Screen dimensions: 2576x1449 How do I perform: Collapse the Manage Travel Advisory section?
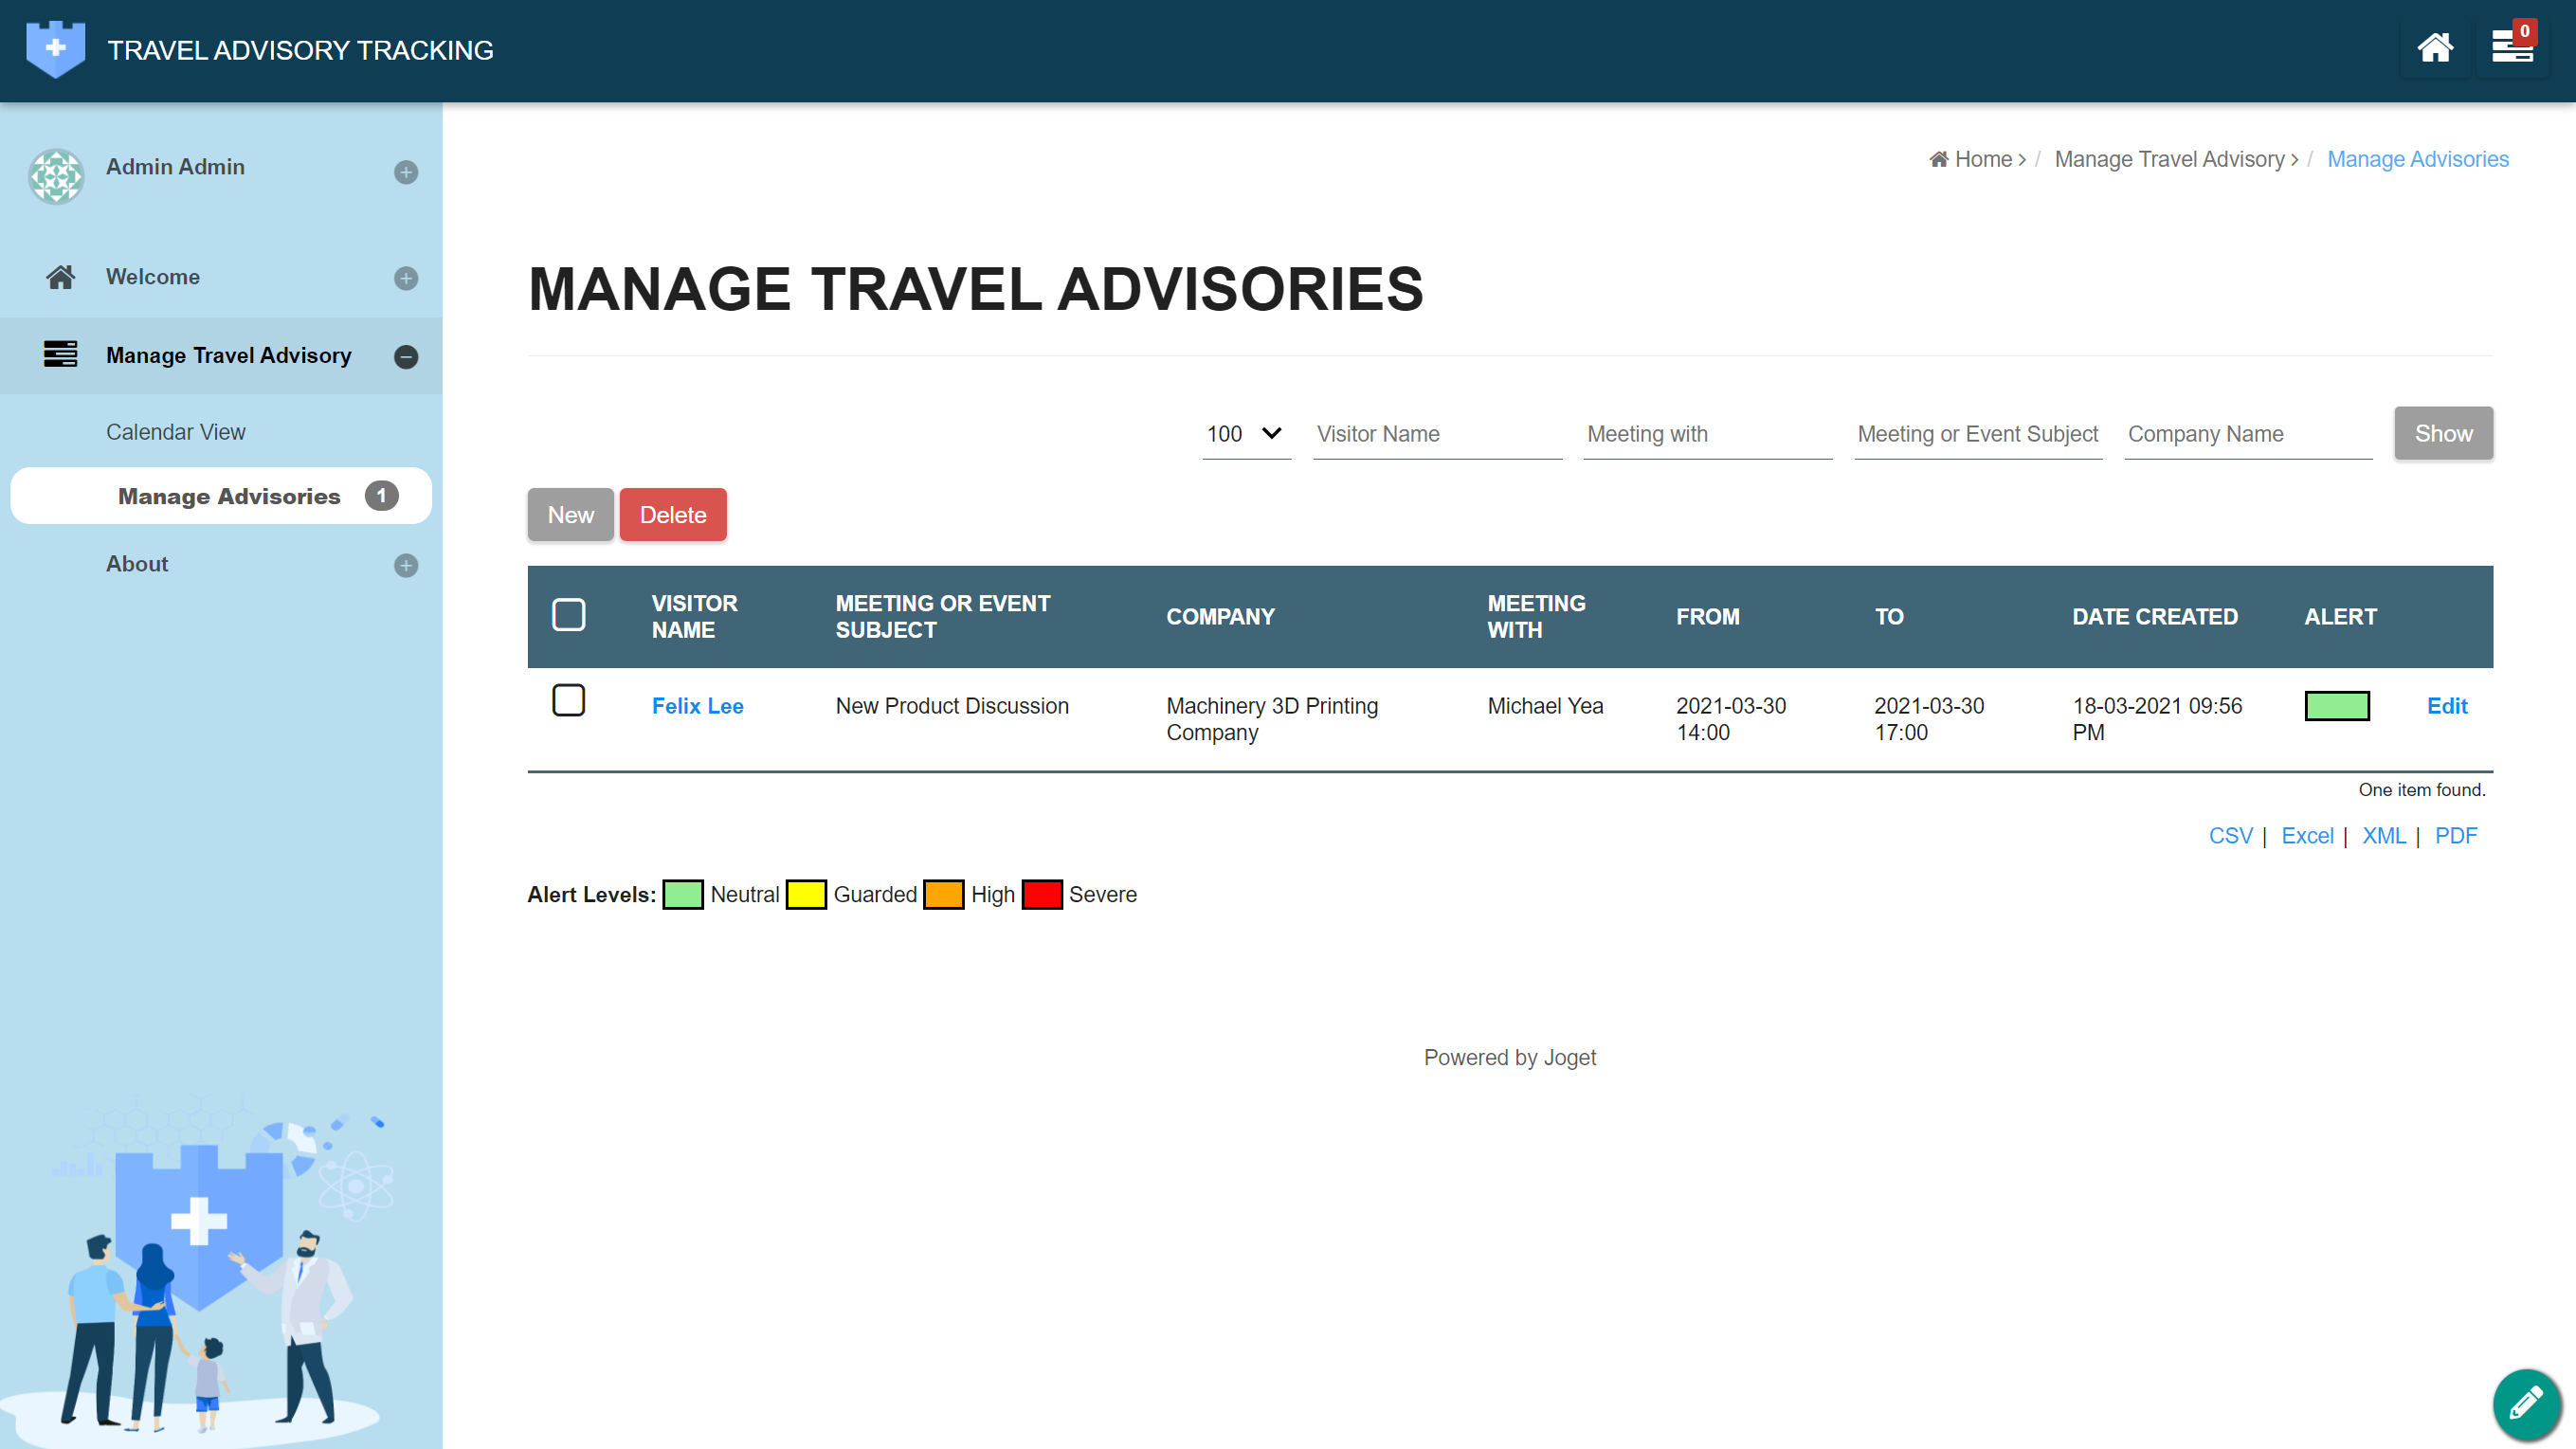click(x=406, y=356)
